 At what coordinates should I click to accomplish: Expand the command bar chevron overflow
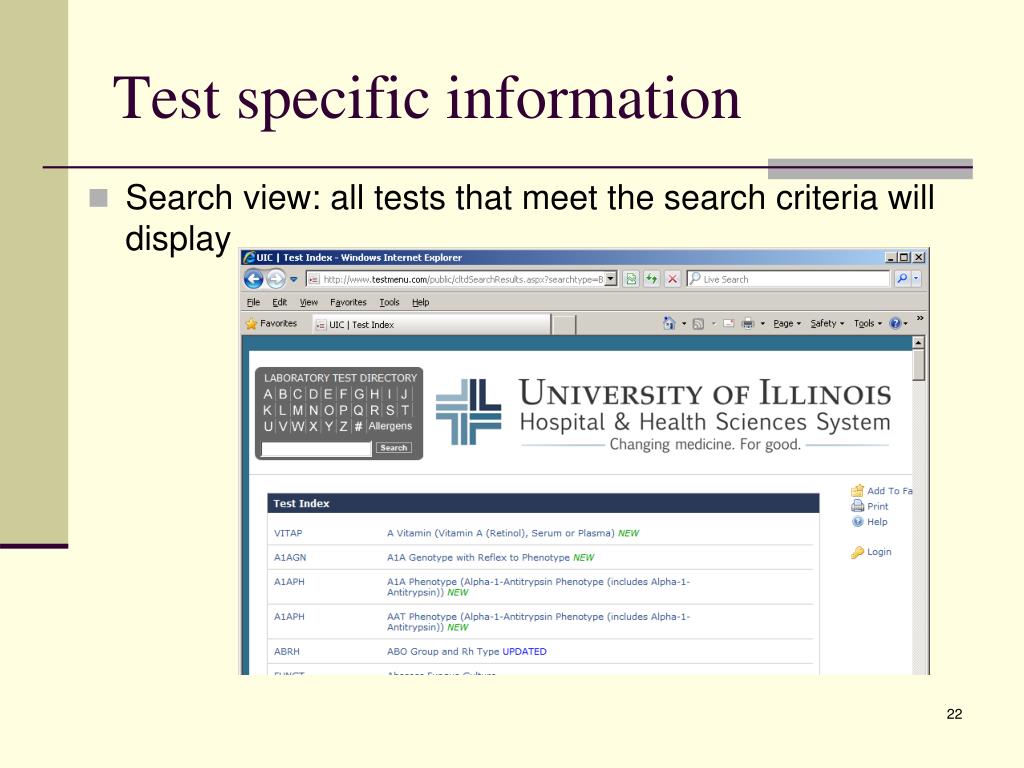point(920,319)
